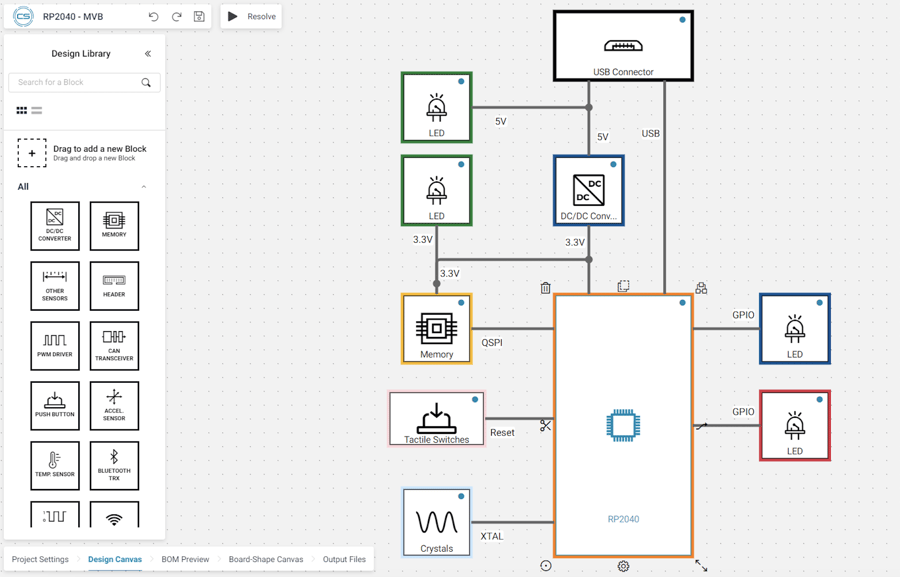Screen dimensions: 900x577
Task: Select the USB Connector block
Action: coord(623,46)
